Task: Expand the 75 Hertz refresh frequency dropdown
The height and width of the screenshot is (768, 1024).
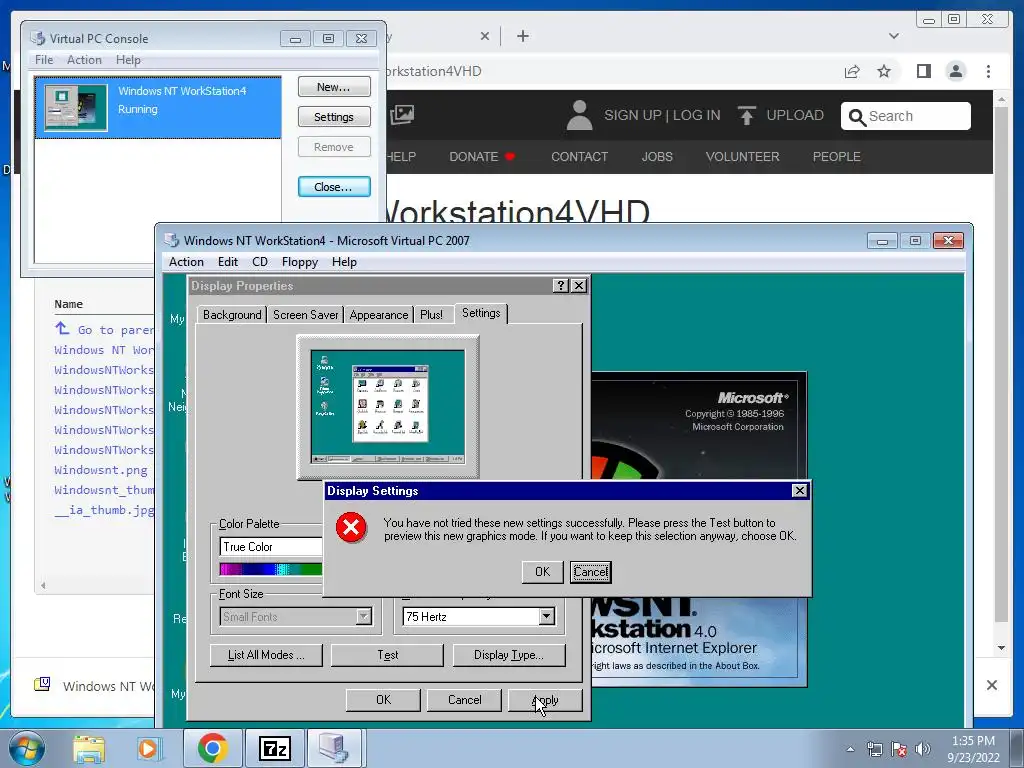Action: pos(547,616)
